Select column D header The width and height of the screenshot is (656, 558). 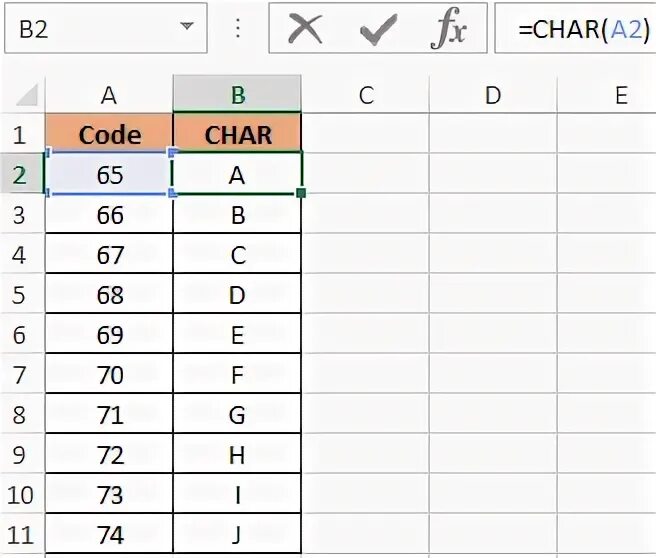[x=493, y=95]
